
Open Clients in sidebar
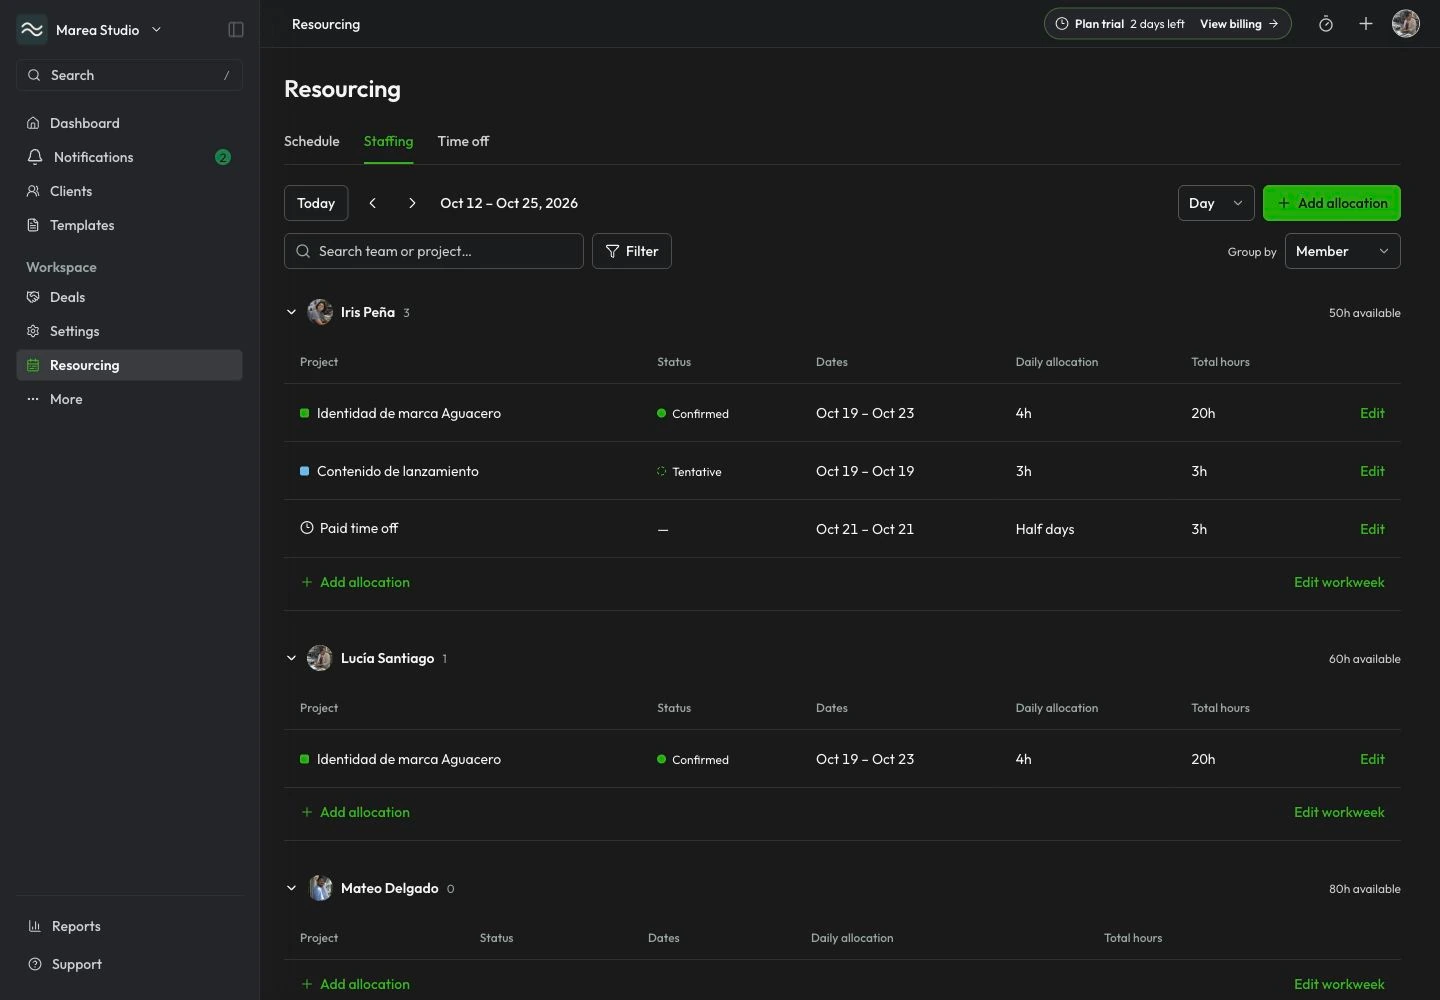(130, 191)
